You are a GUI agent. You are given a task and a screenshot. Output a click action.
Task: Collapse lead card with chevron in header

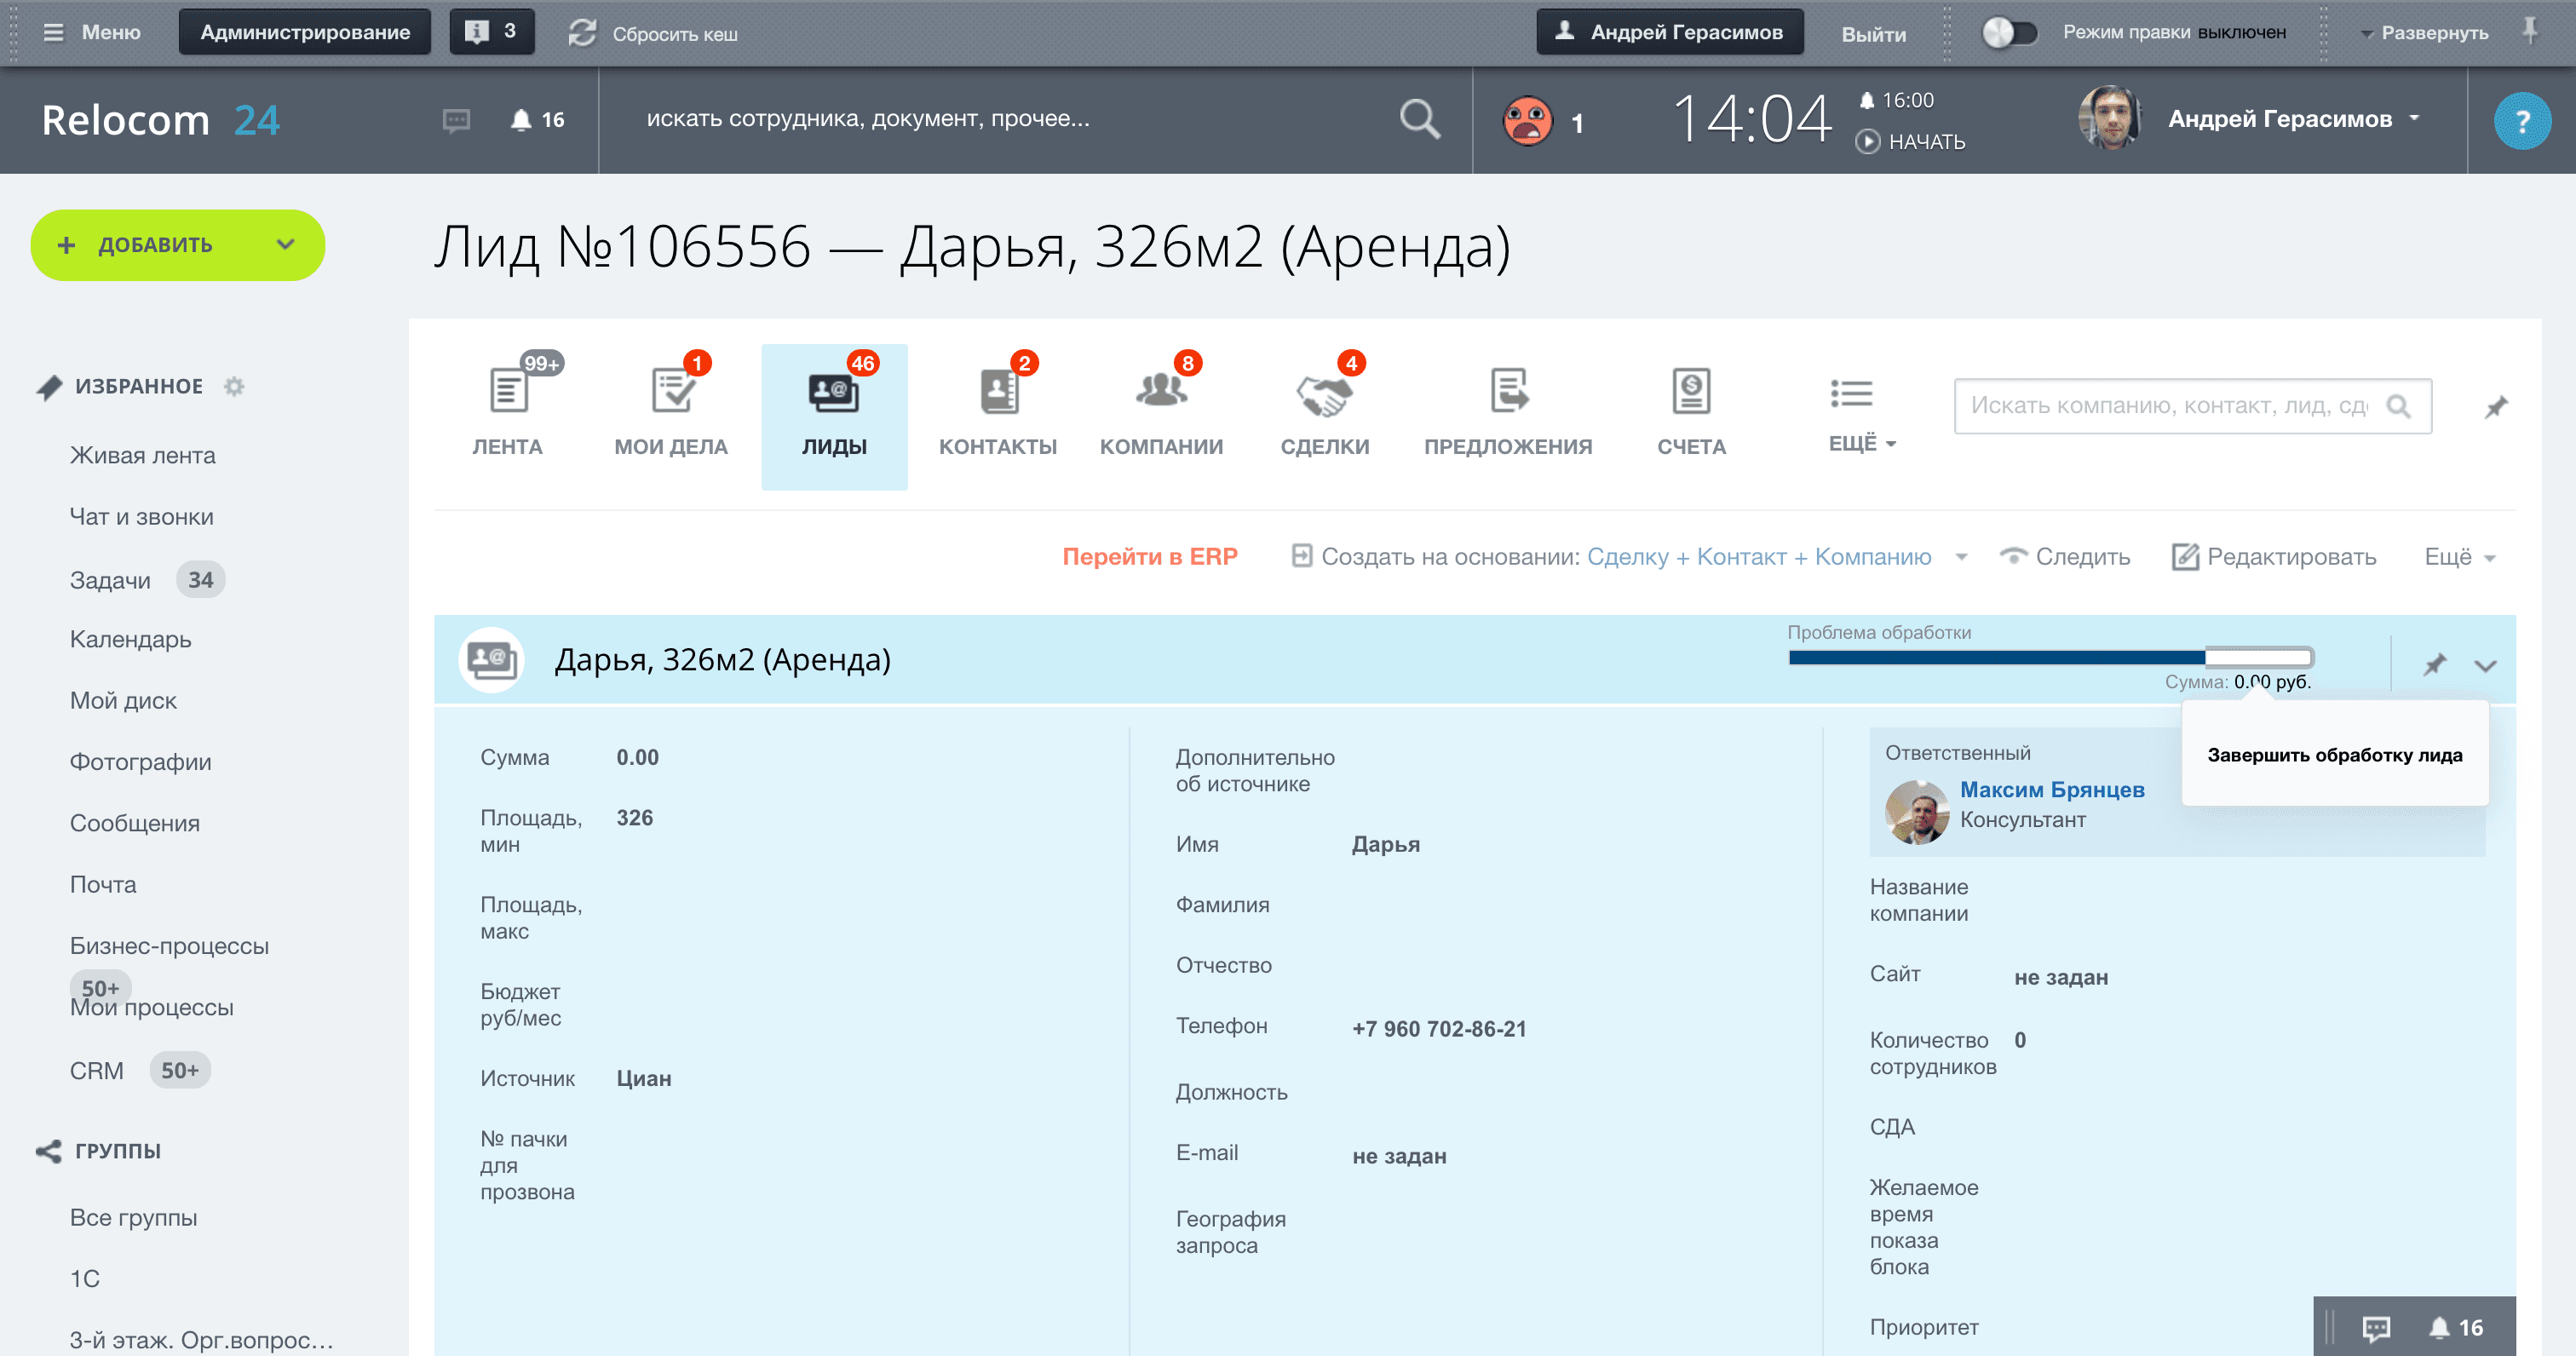pyautogui.click(x=2485, y=665)
